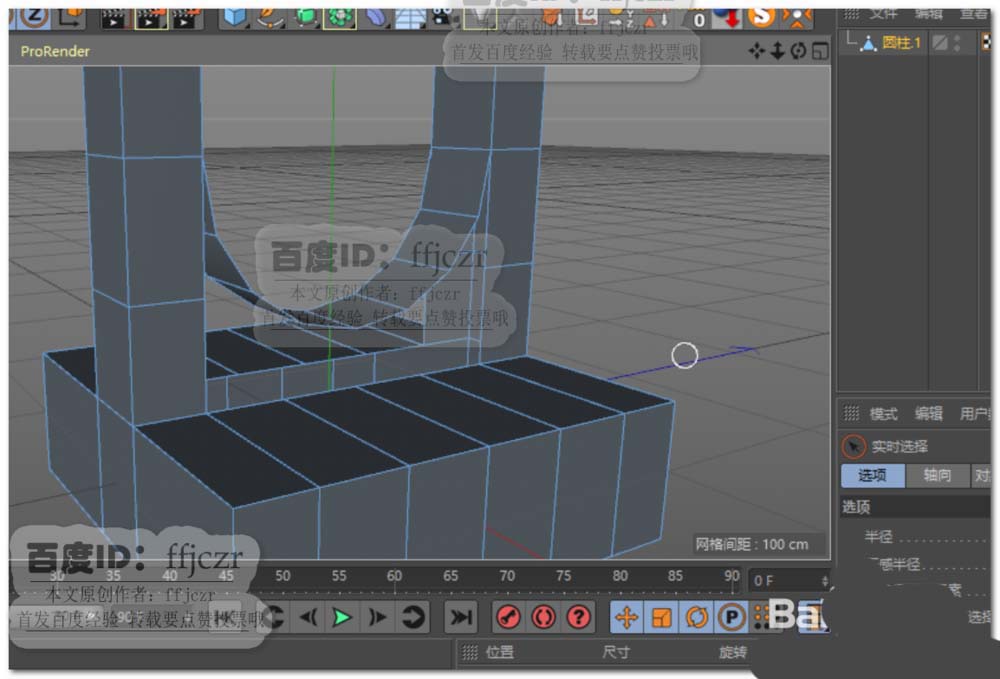Click the green array modeling icon
The height and width of the screenshot is (679, 1000).
pos(339,17)
